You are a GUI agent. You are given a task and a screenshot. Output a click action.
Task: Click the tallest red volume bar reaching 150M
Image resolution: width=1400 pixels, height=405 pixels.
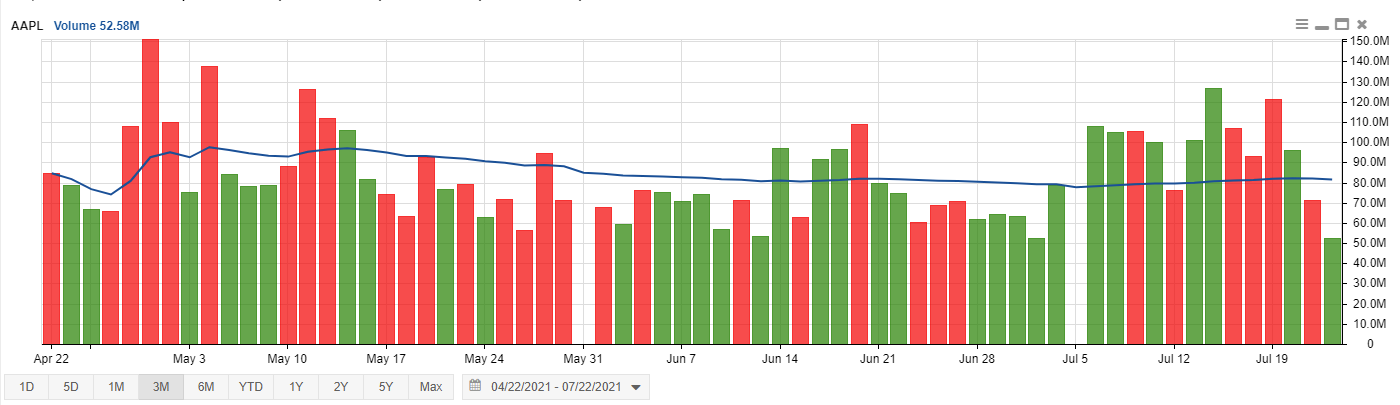tap(150, 192)
